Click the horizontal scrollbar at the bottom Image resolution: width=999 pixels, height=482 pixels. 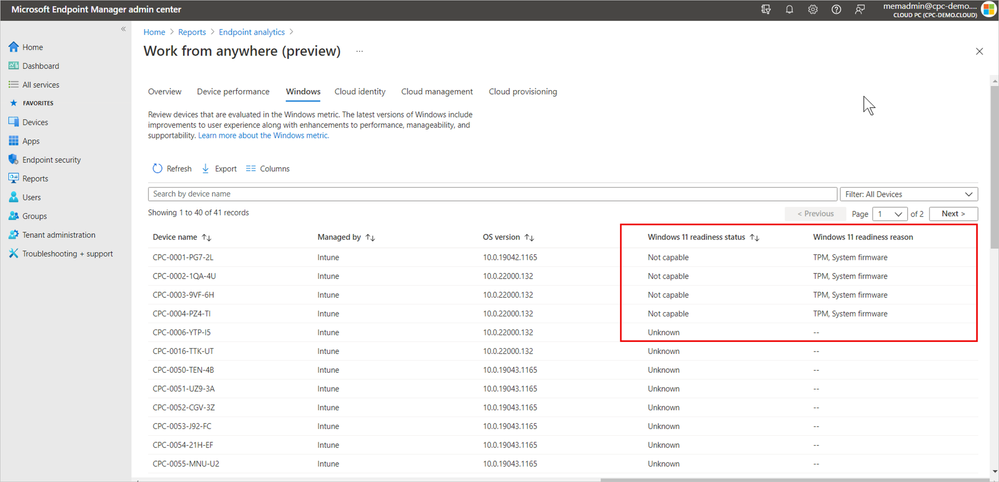tap(793, 479)
